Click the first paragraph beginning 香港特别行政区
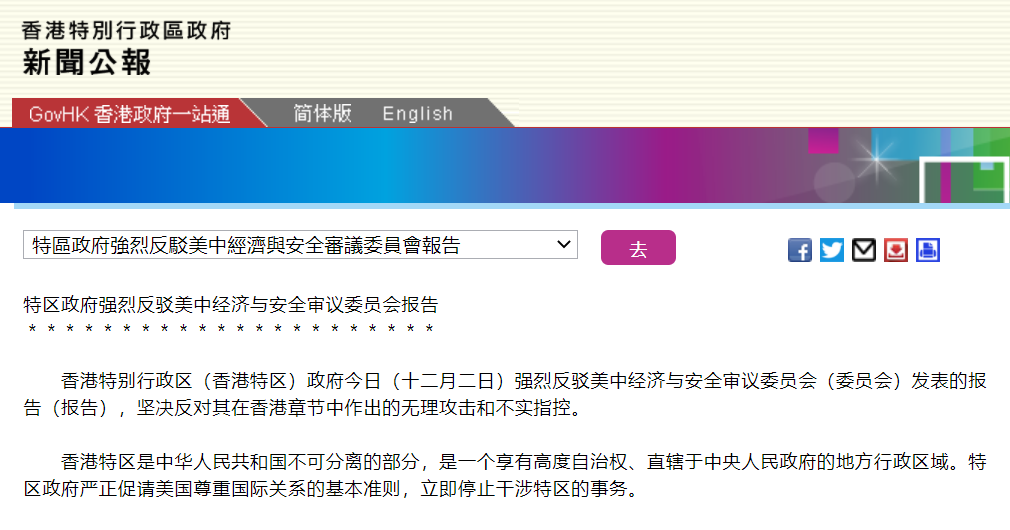This screenshot has height=530, width=1010. pyautogui.click(x=505, y=394)
